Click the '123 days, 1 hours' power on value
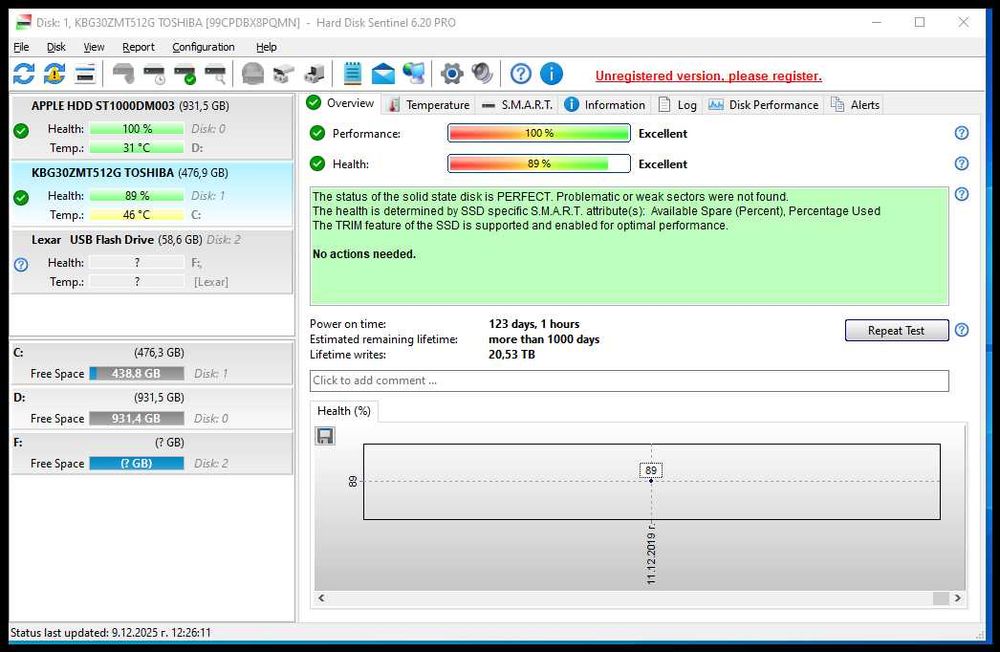Screen dimensions: 1000x652 (534, 323)
